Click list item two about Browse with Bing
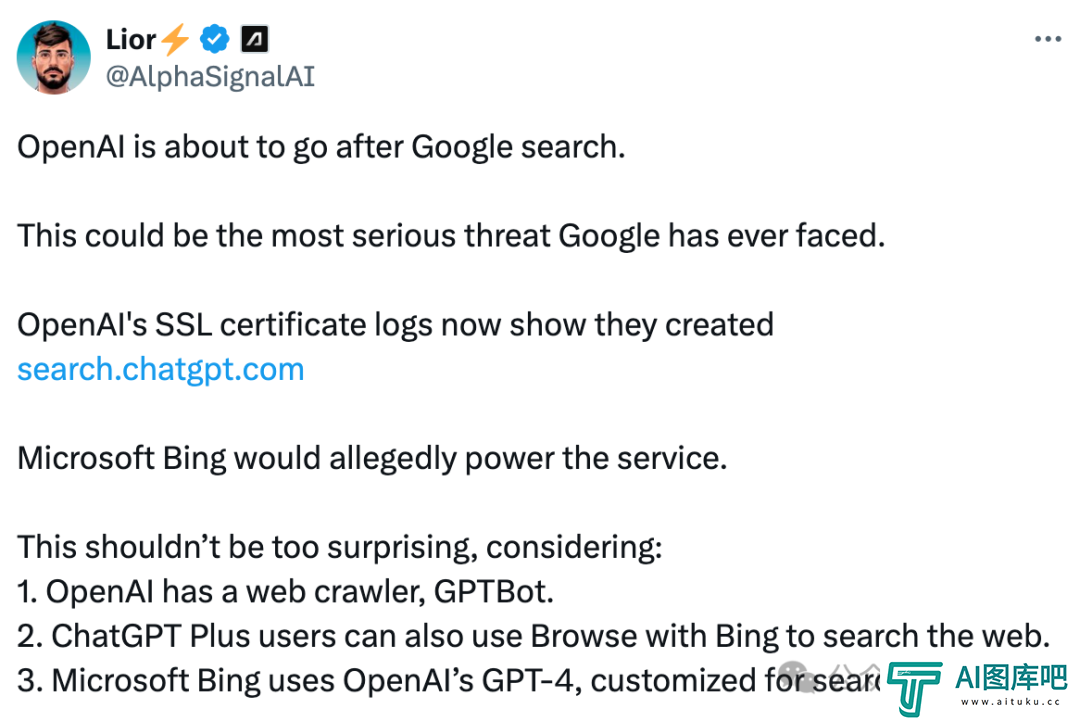 point(533,636)
